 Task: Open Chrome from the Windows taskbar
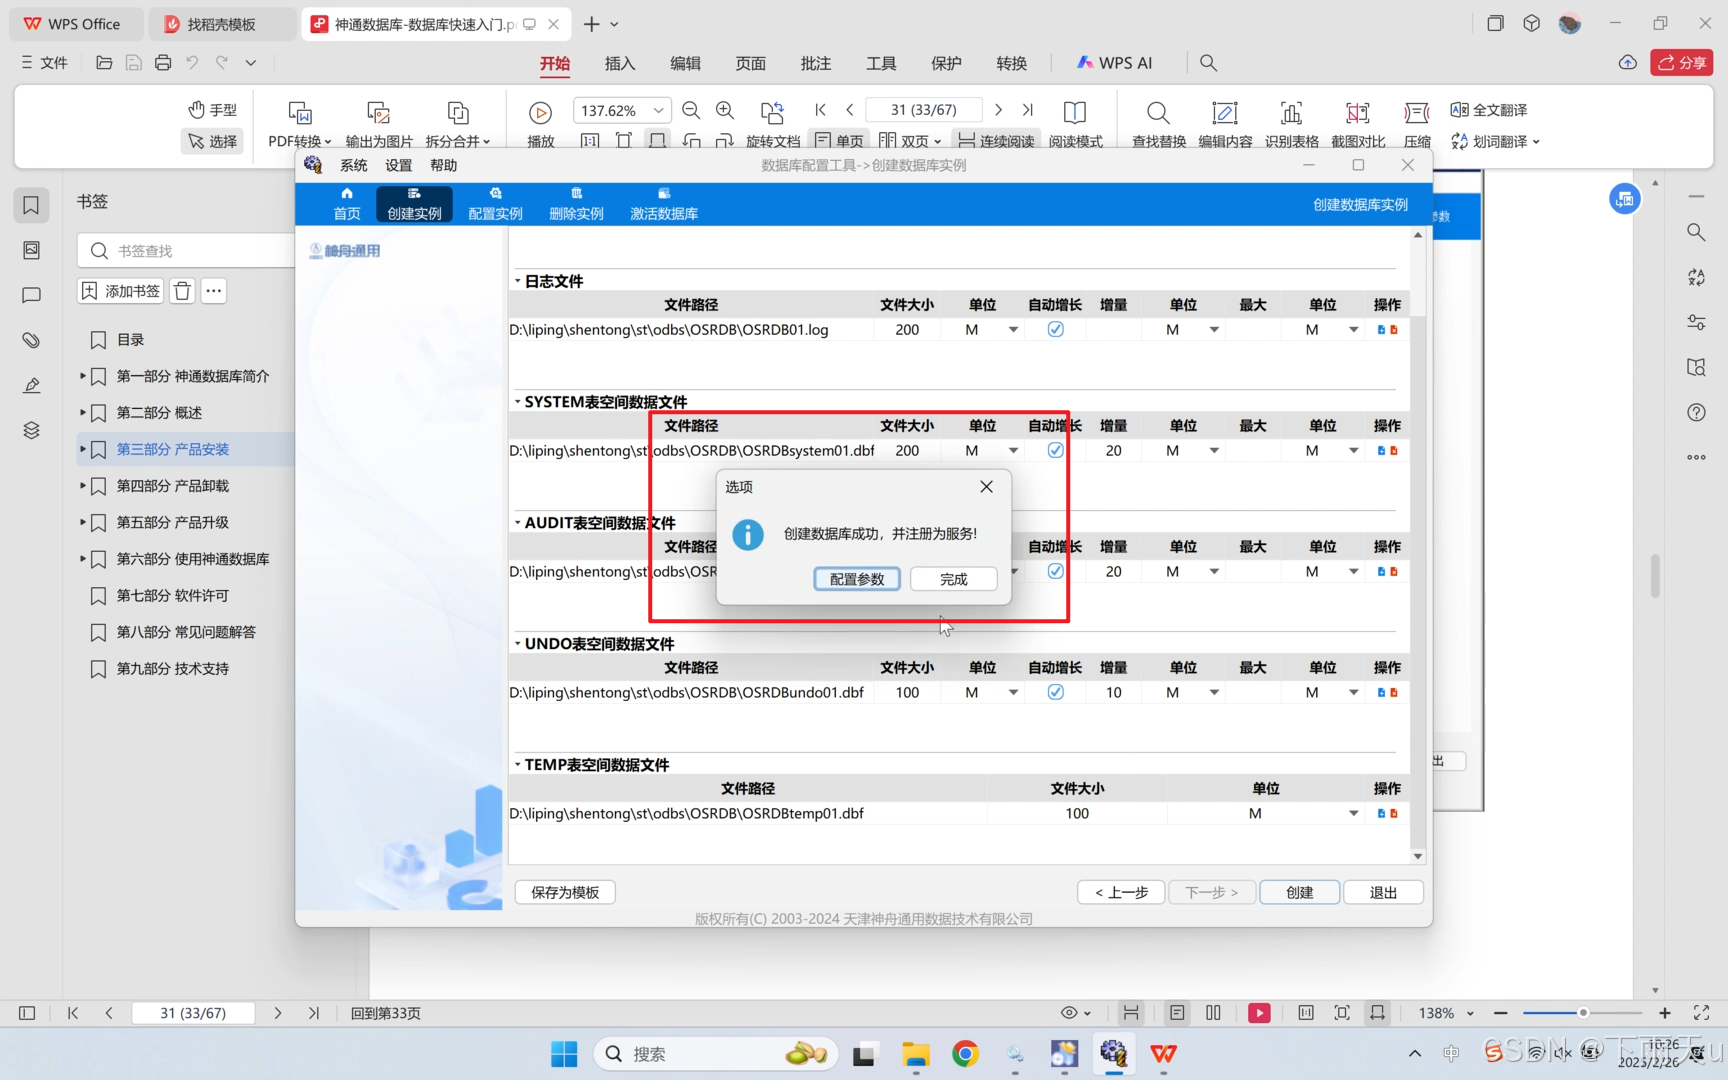pos(965,1053)
